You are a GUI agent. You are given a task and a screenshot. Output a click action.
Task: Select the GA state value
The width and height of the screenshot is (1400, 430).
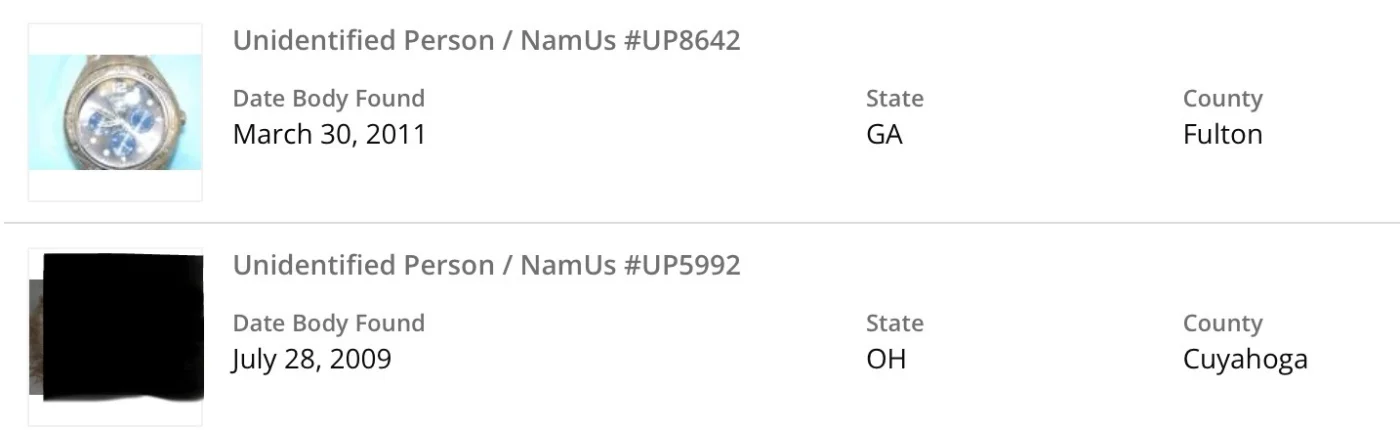pyautogui.click(x=884, y=134)
